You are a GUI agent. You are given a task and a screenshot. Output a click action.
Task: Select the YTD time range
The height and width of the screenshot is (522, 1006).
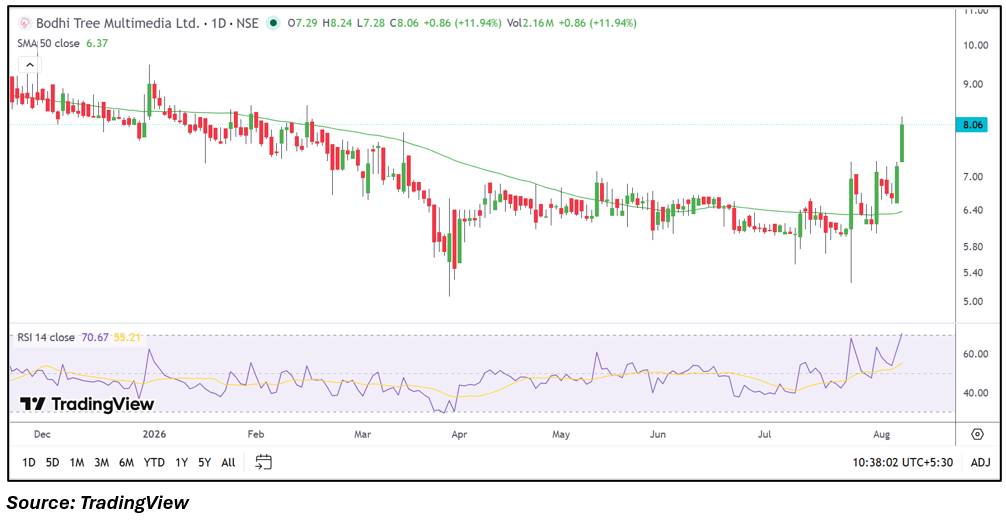pyautogui.click(x=154, y=462)
